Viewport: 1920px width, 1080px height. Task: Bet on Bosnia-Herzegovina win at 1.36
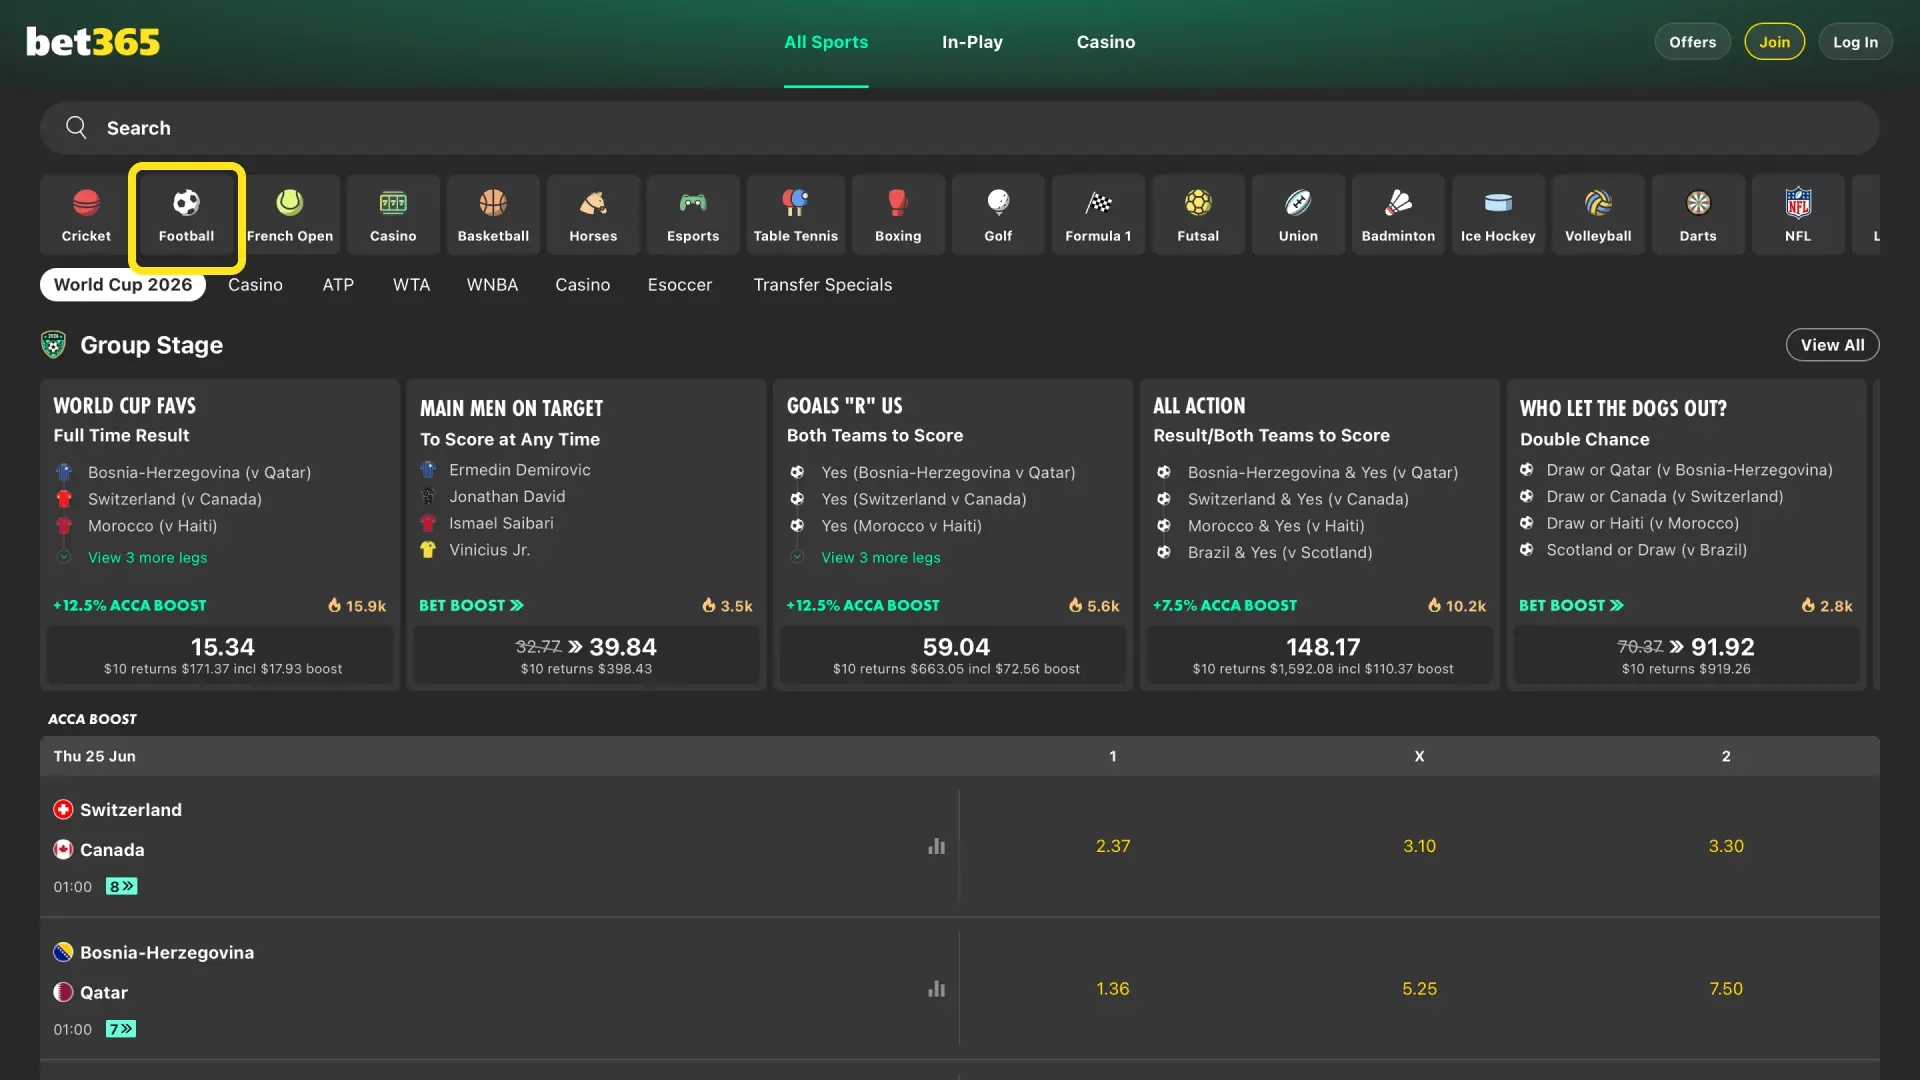[x=1113, y=989]
